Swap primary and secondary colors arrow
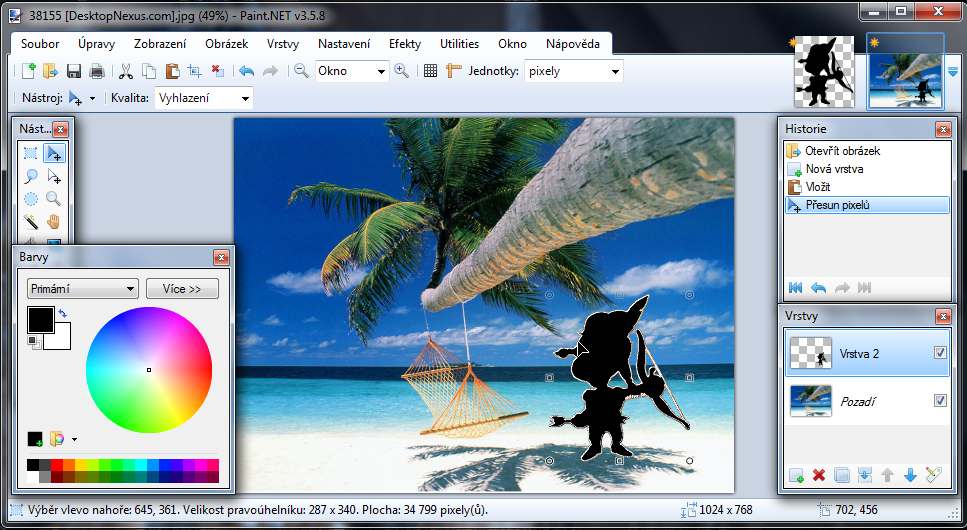967x530 pixels. [x=62, y=313]
